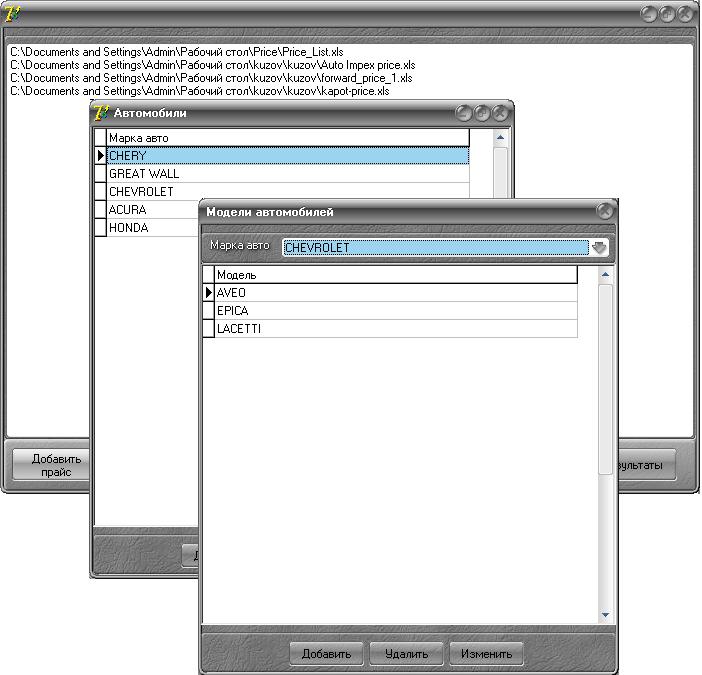Click scroll down arrow in models list
This screenshot has width=702, height=675.
click(605, 615)
